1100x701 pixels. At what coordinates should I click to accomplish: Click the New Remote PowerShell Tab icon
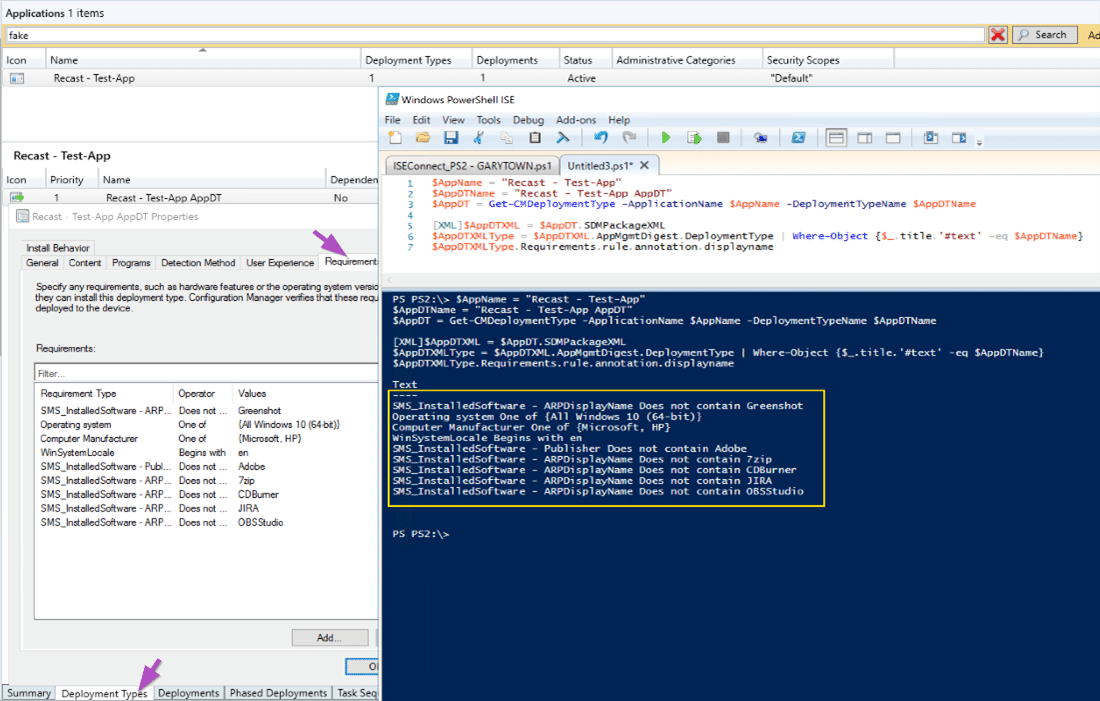point(762,138)
